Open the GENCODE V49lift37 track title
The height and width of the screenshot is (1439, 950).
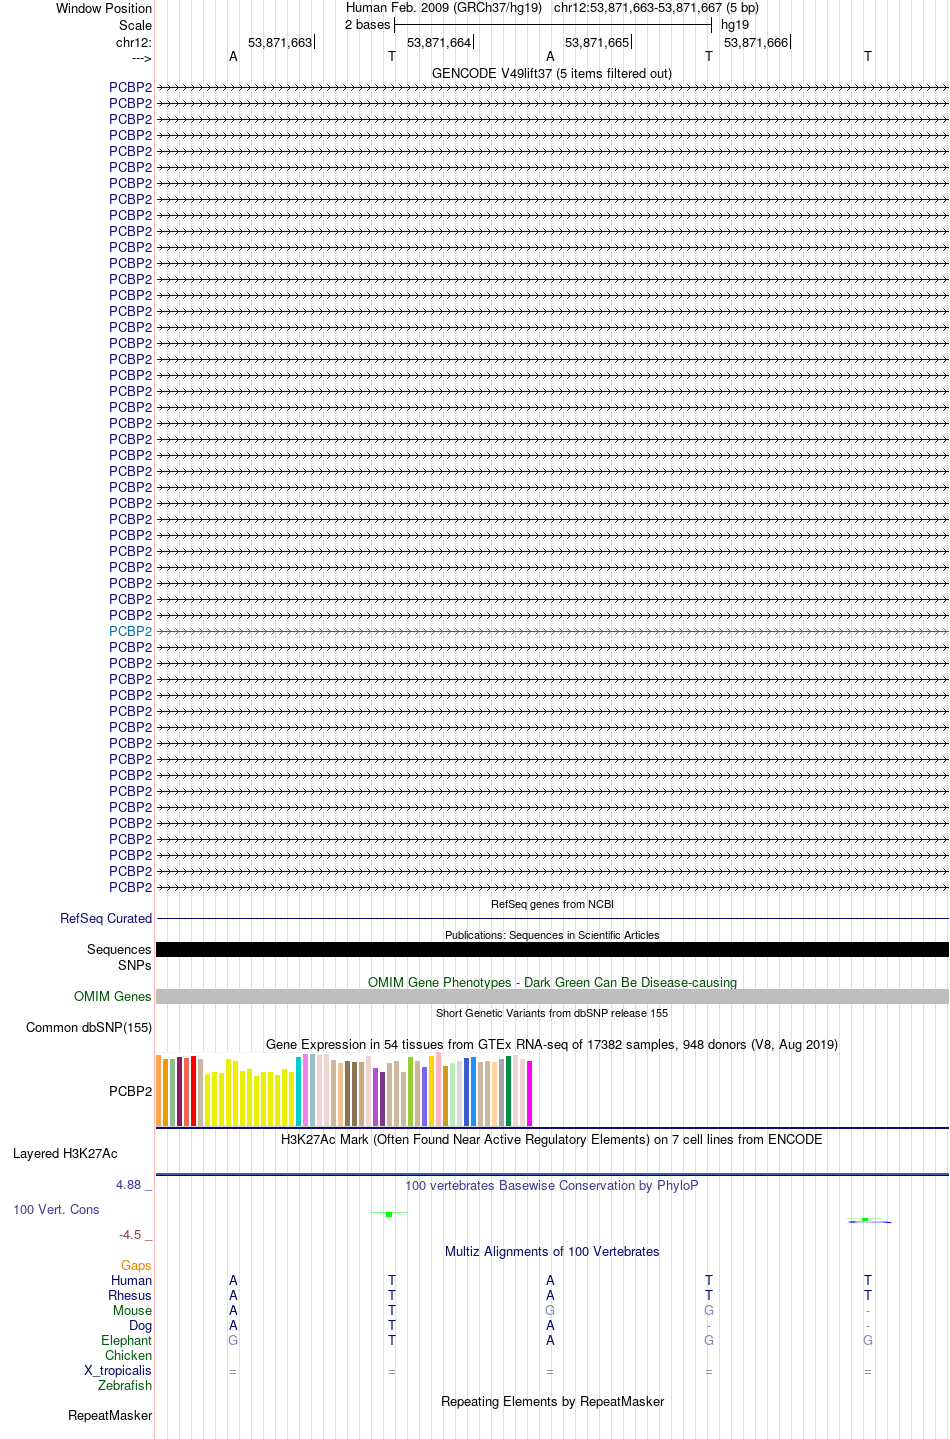[x=552, y=73]
